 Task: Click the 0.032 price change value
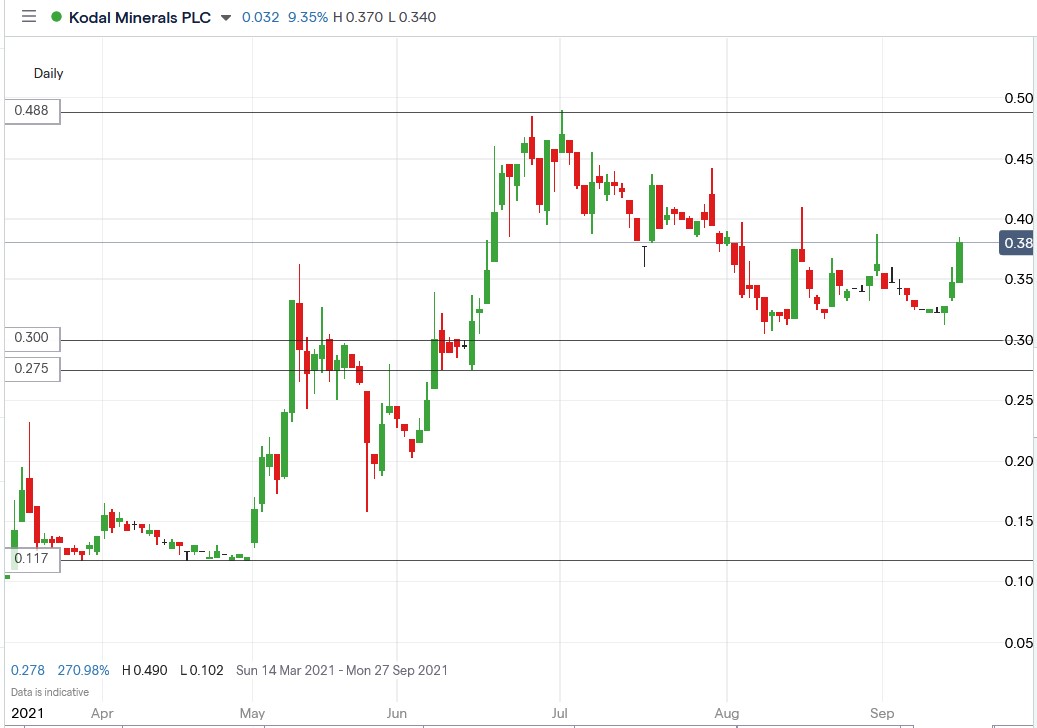261,17
